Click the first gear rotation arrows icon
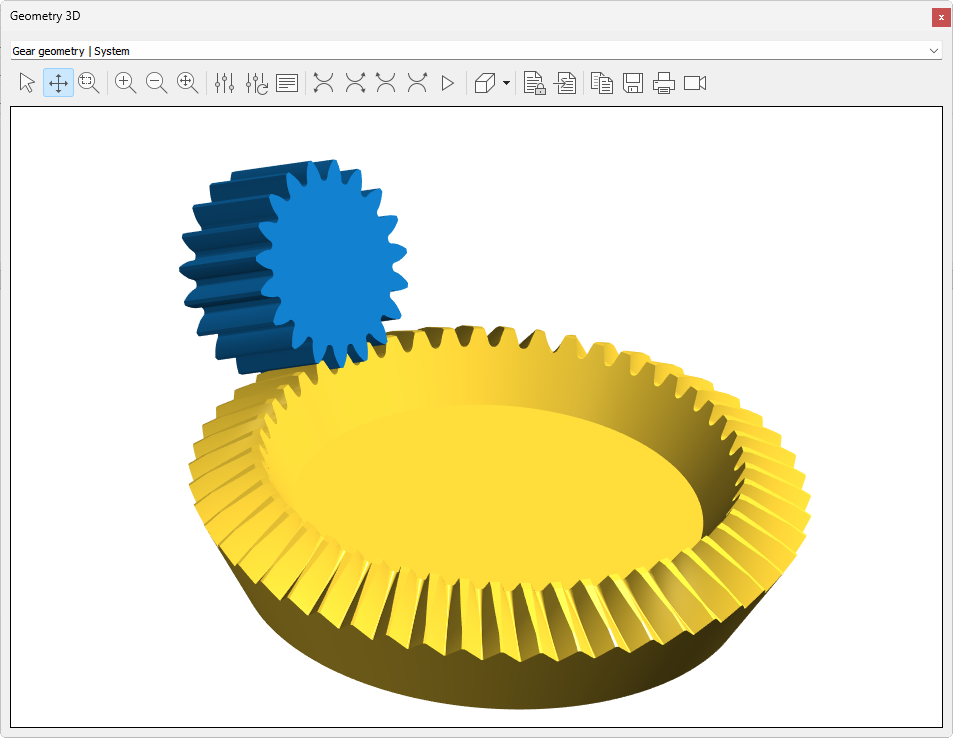This screenshot has width=953, height=738. [x=323, y=83]
